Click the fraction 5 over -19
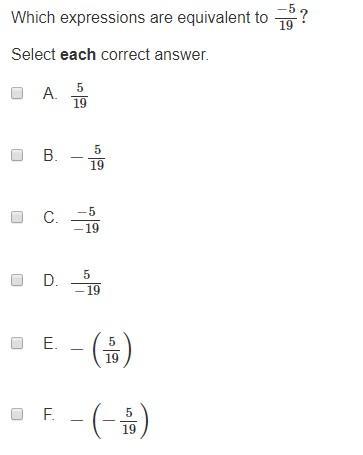 (86, 283)
